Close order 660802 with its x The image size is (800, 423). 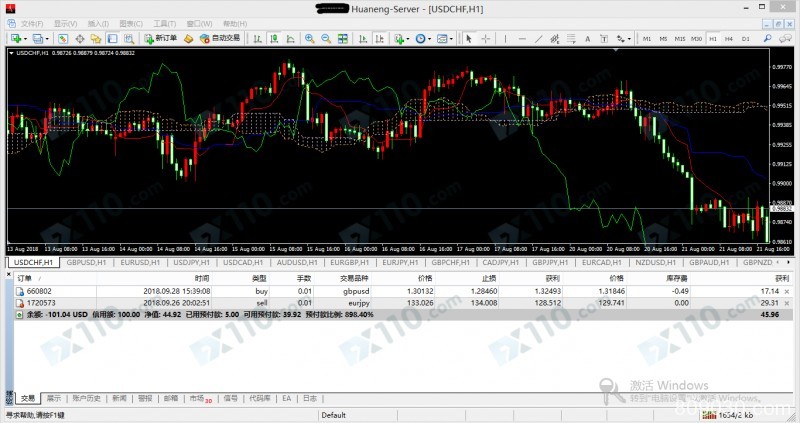[x=787, y=292]
